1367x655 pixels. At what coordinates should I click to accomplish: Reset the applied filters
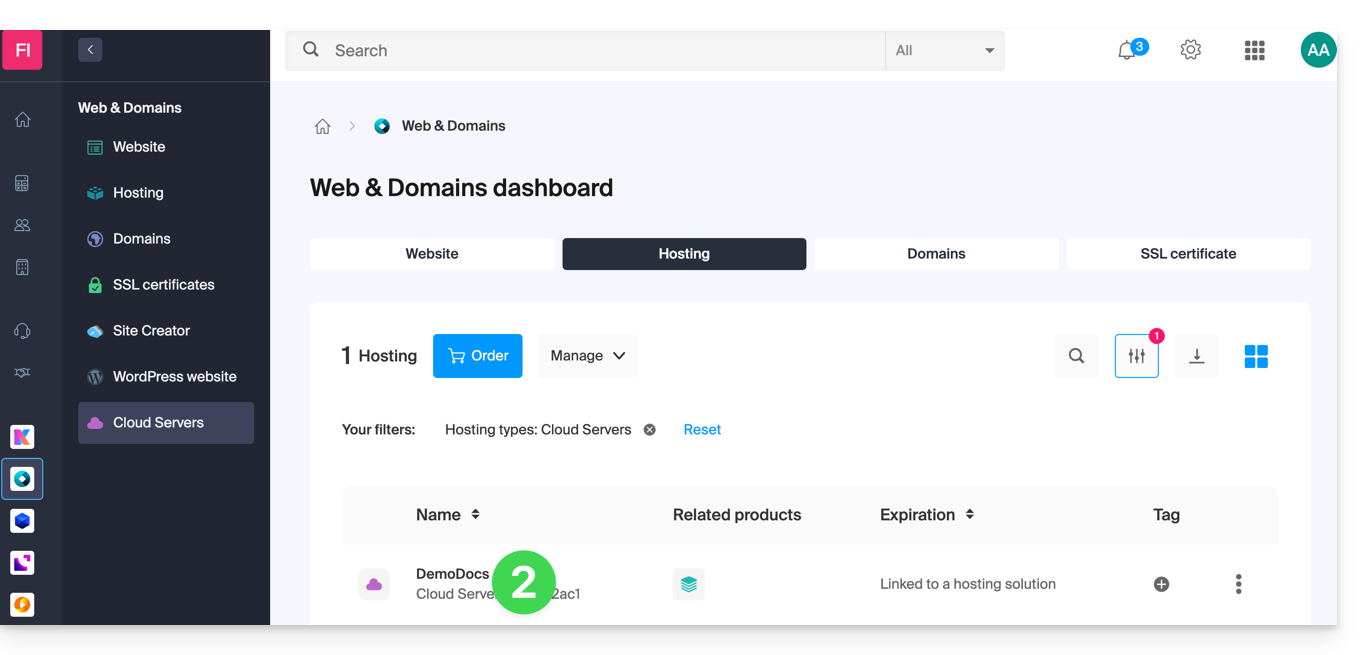pos(702,430)
